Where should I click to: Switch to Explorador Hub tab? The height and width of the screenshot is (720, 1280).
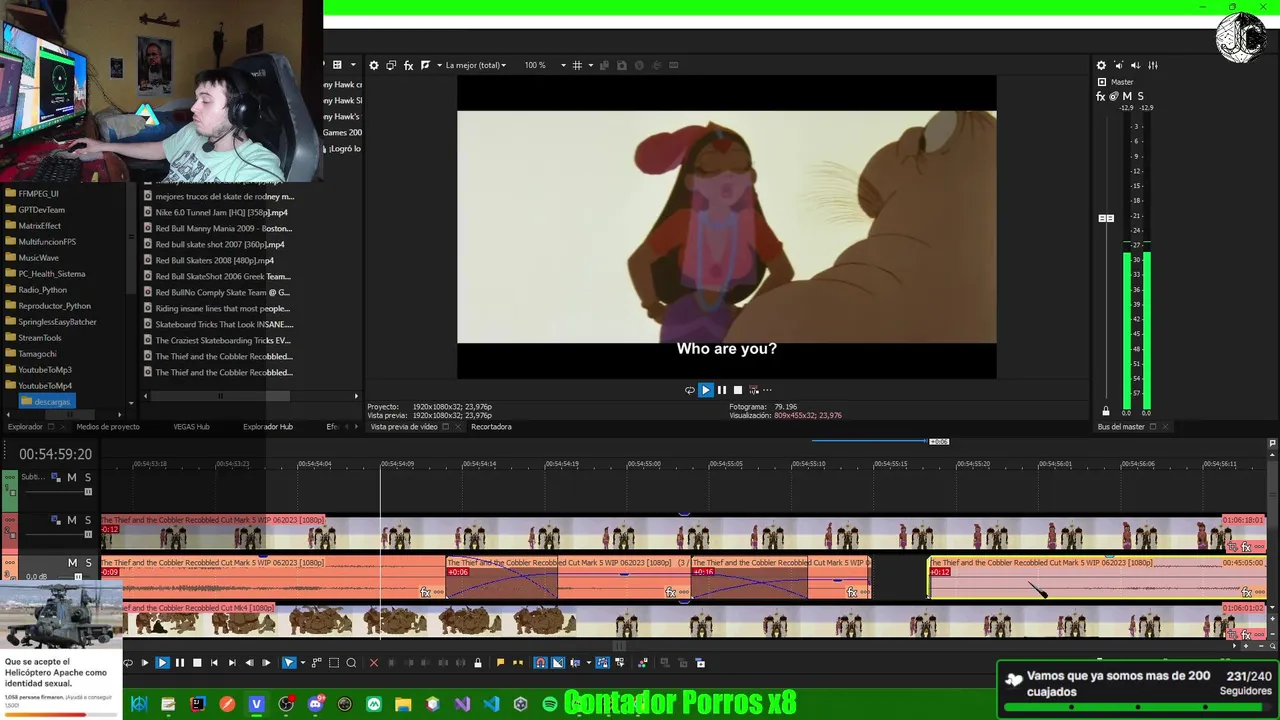point(268,427)
